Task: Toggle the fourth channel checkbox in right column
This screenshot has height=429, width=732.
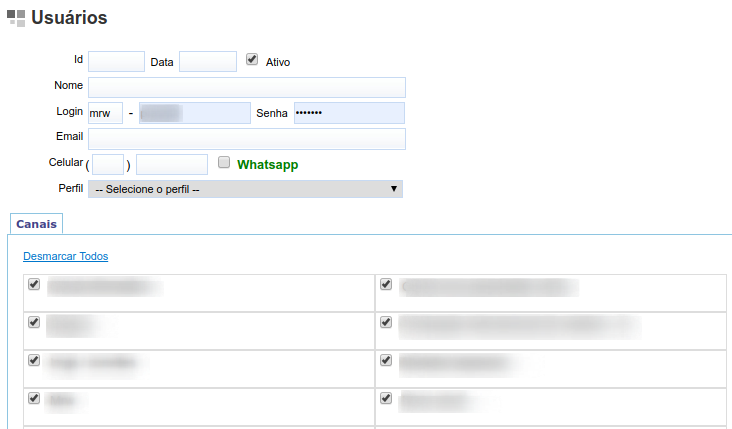Action: pyautogui.click(x=386, y=397)
